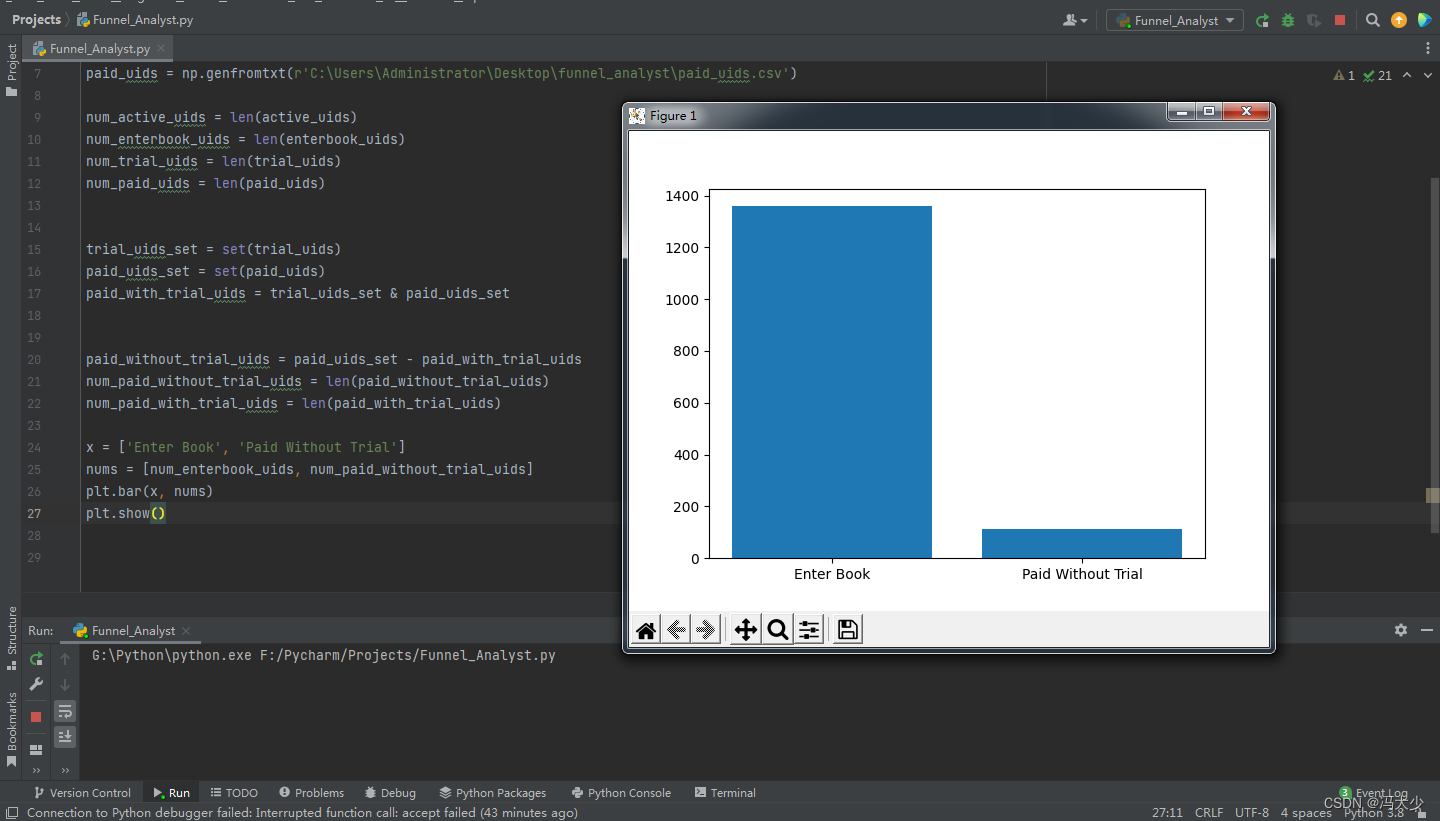Toggle soft-wrap in Run console
This screenshot has height=821, width=1440.
65,711
